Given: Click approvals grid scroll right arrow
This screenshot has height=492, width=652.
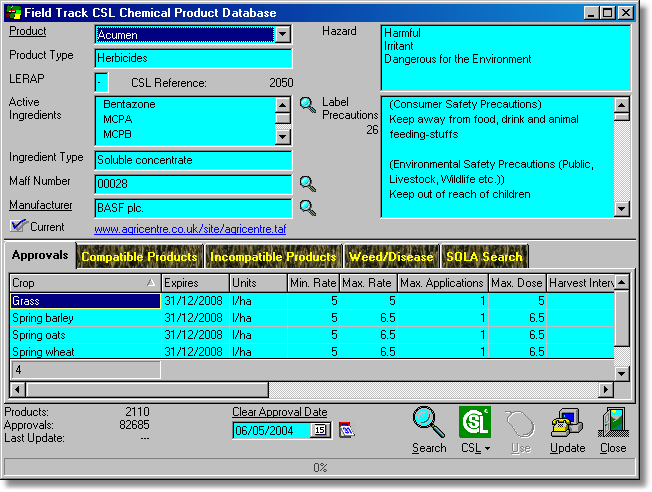Looking at the screenshot, I should tap(606, 390).
